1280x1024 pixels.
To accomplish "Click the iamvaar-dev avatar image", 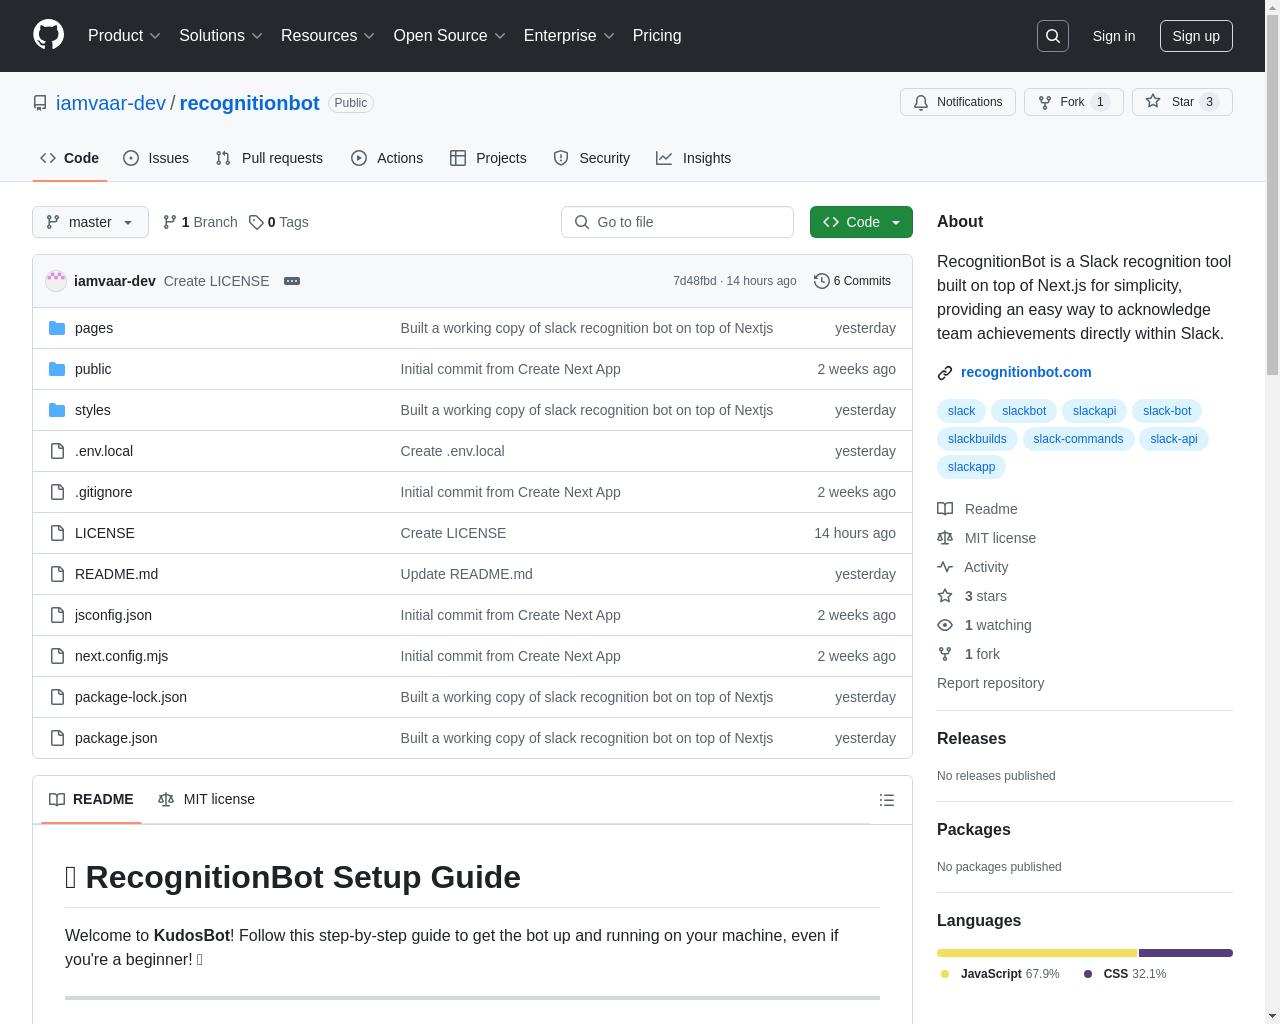I will click(x=56, y=281).
